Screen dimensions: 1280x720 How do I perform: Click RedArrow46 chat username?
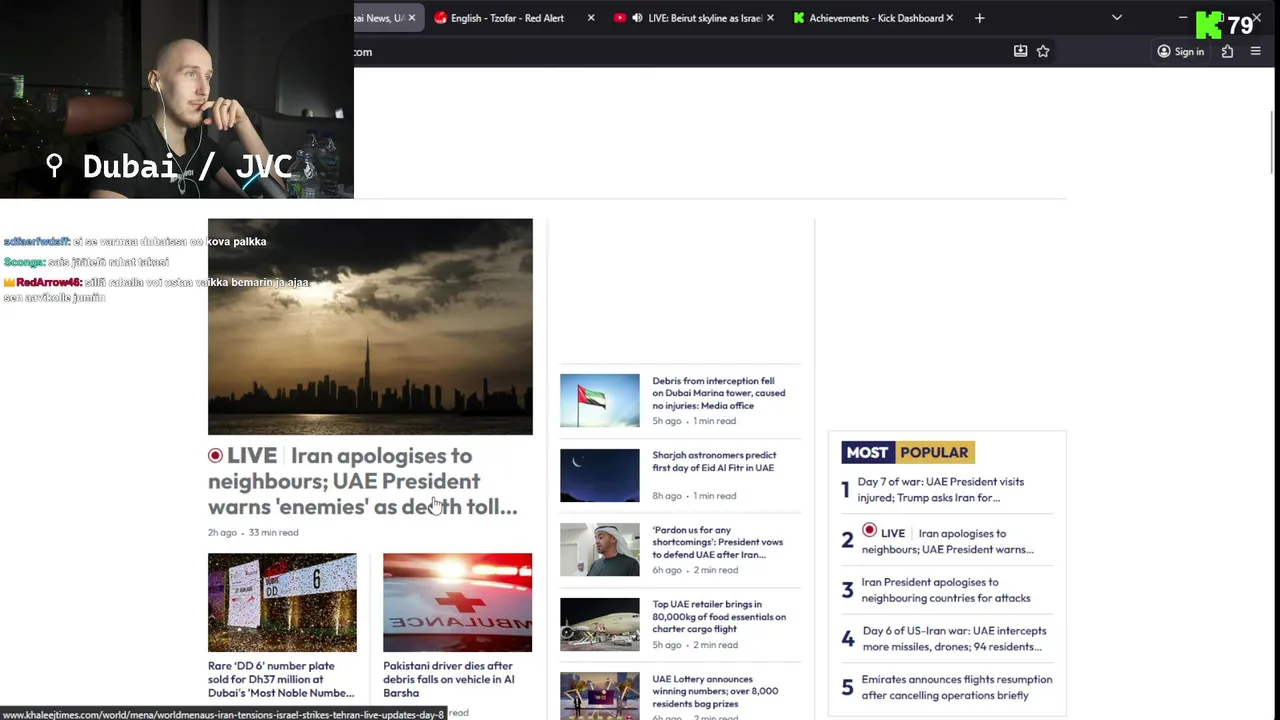coord(48,282)
